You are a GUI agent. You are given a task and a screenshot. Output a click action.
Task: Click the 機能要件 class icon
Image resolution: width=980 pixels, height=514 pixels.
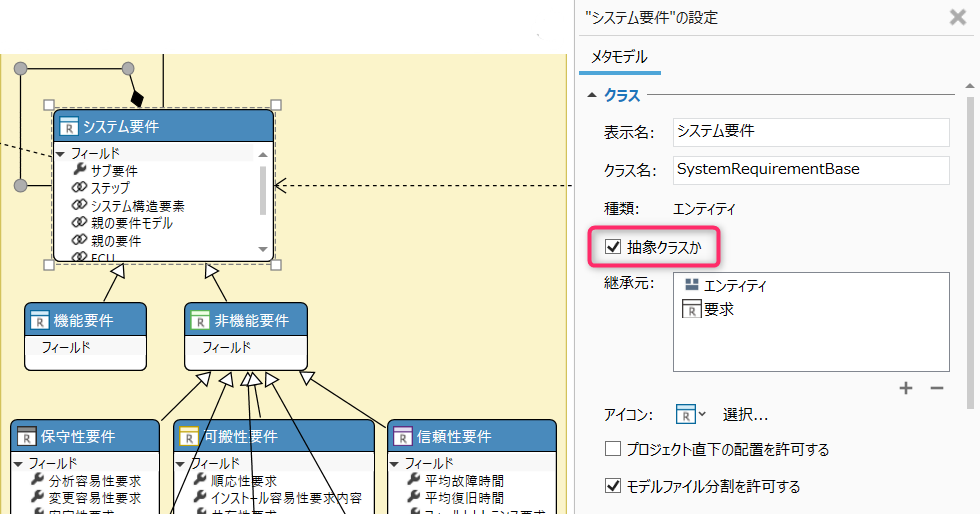point(39,321)
